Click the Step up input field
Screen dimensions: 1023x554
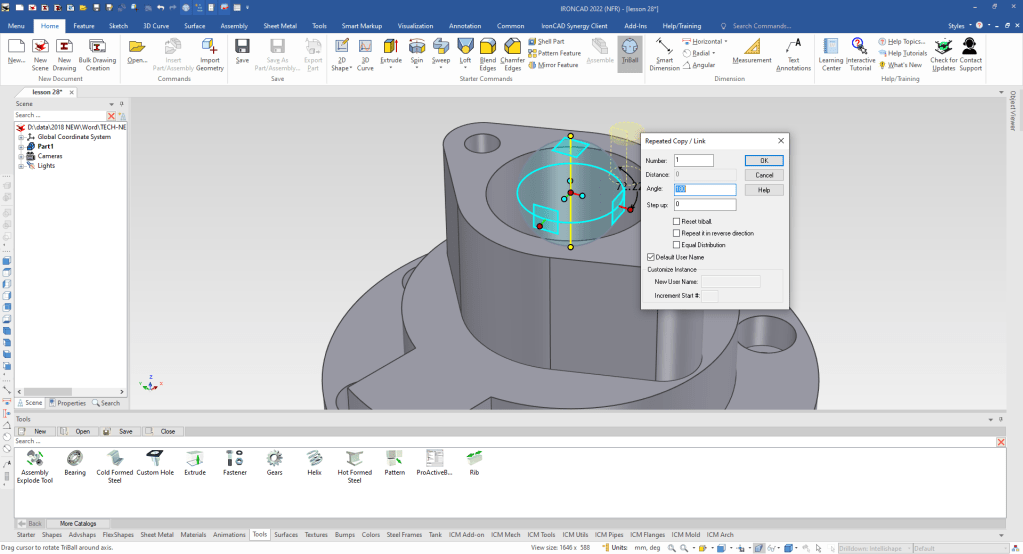tap(705, 205)
